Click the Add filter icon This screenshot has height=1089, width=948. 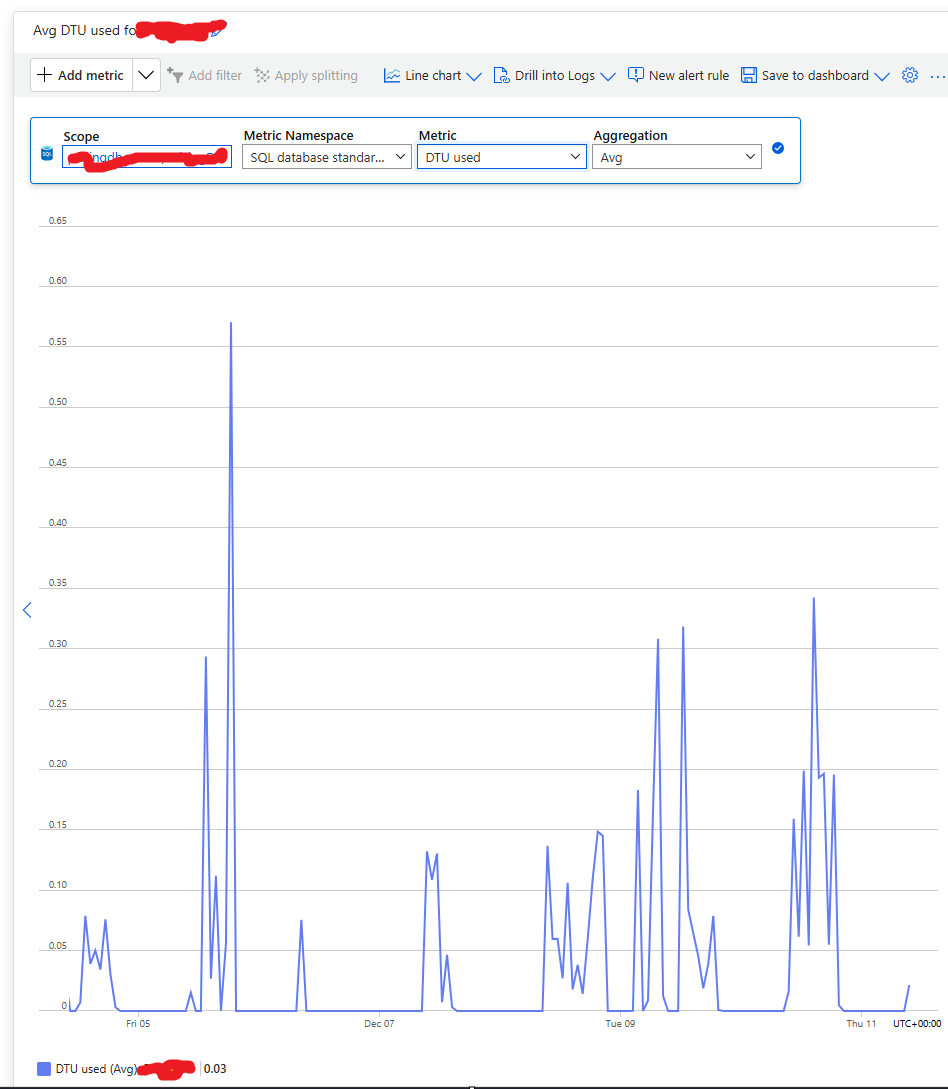coord(174,75)
